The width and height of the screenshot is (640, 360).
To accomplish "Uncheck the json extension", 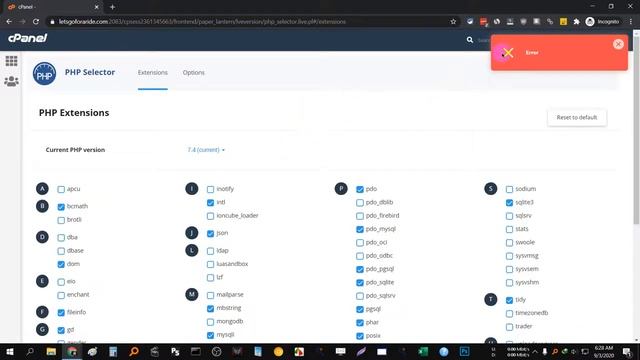I will (211, 233).
